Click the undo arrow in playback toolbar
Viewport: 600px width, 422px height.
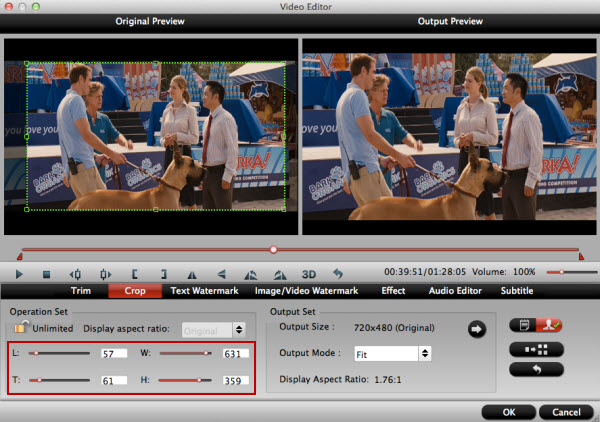(x=338, y=274)
